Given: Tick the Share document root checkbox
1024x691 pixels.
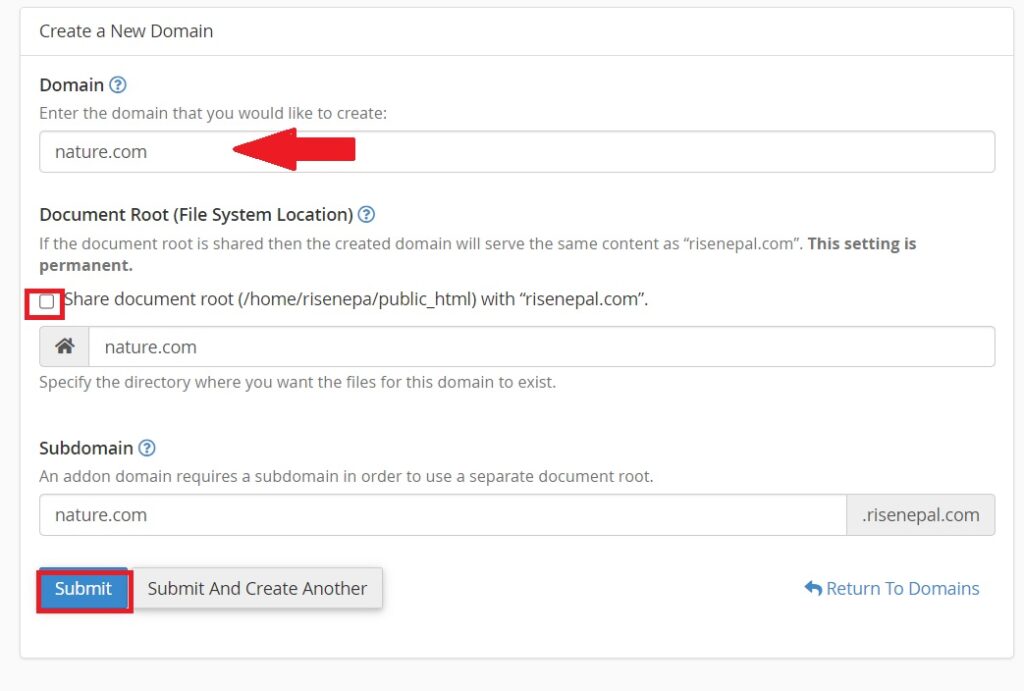Looking at the screenshot, I should (46, 301).
